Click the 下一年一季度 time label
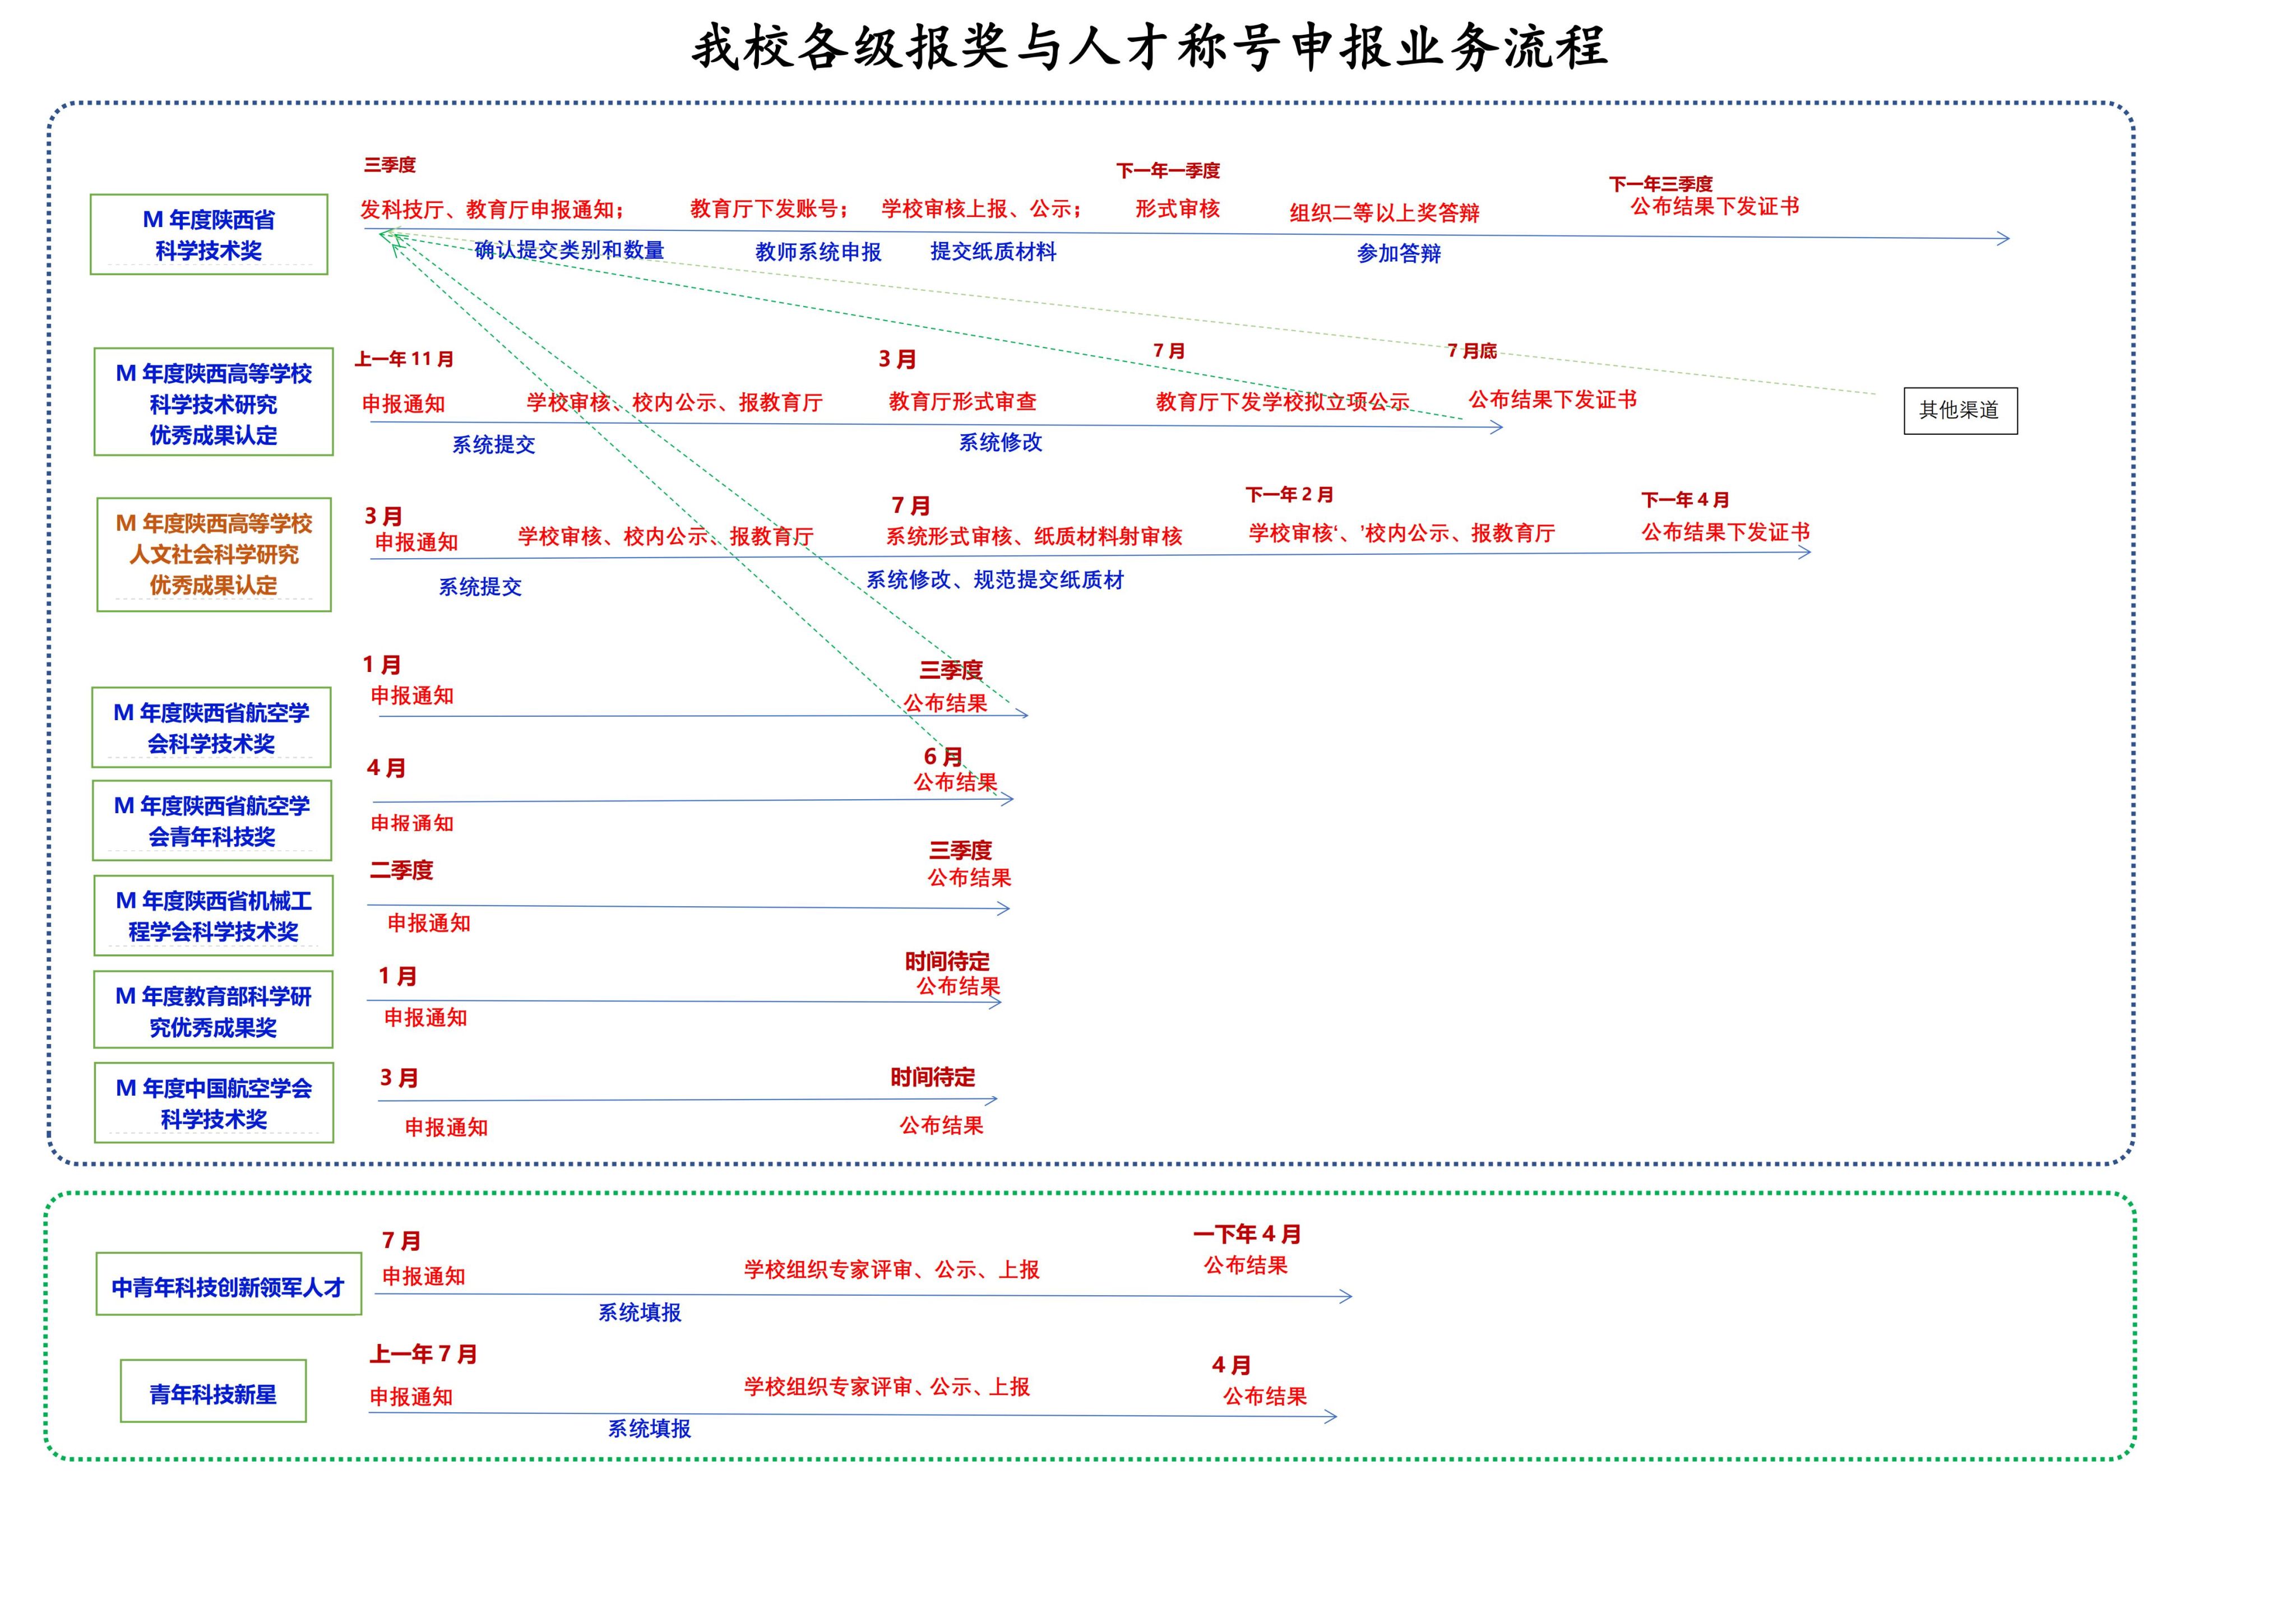 (x=1168, y=171)
